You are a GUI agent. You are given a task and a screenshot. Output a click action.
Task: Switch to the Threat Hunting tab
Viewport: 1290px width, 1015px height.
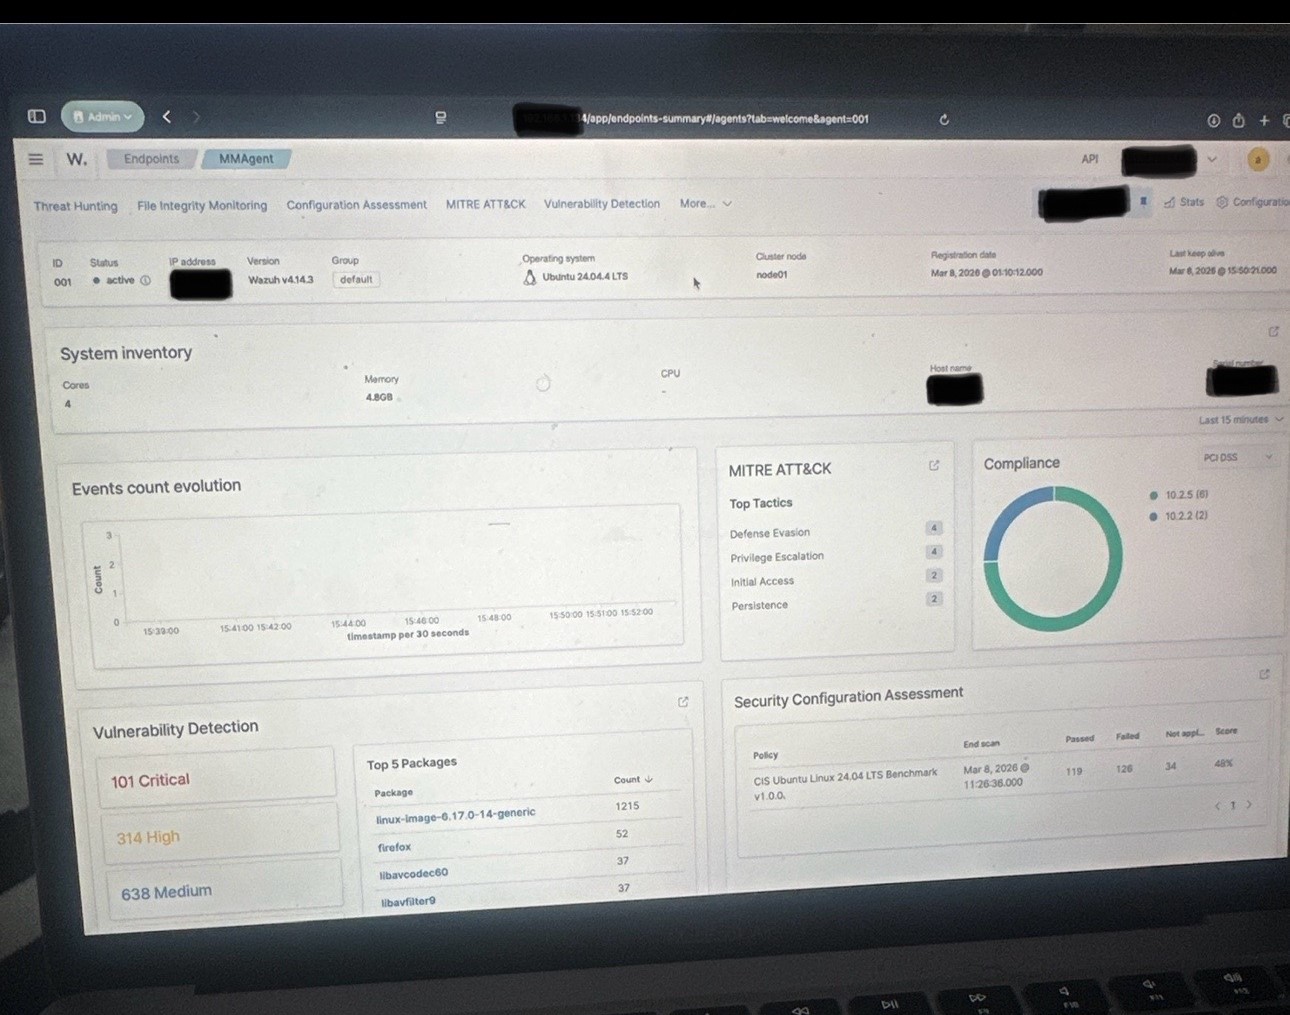pos(75,205)
